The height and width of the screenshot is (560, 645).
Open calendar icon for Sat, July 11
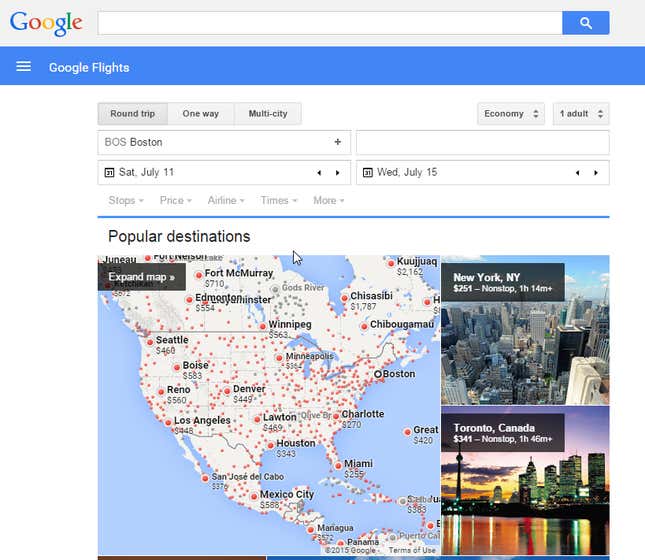pos(109,173)
